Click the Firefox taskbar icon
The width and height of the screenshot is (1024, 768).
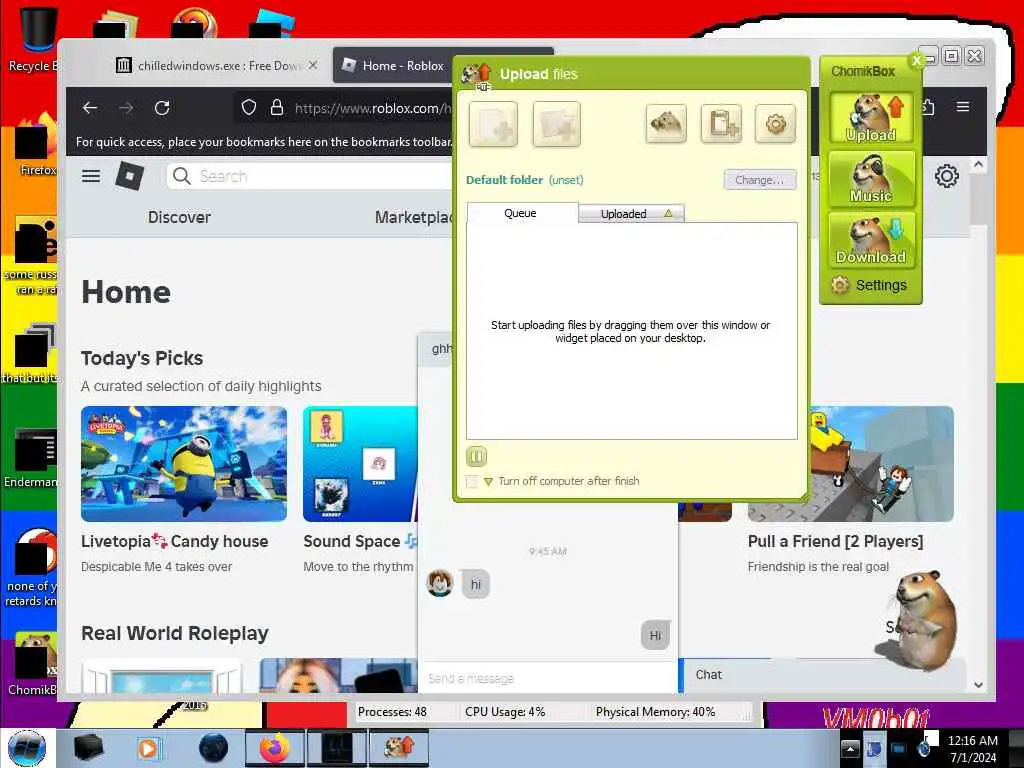[275, 748]
